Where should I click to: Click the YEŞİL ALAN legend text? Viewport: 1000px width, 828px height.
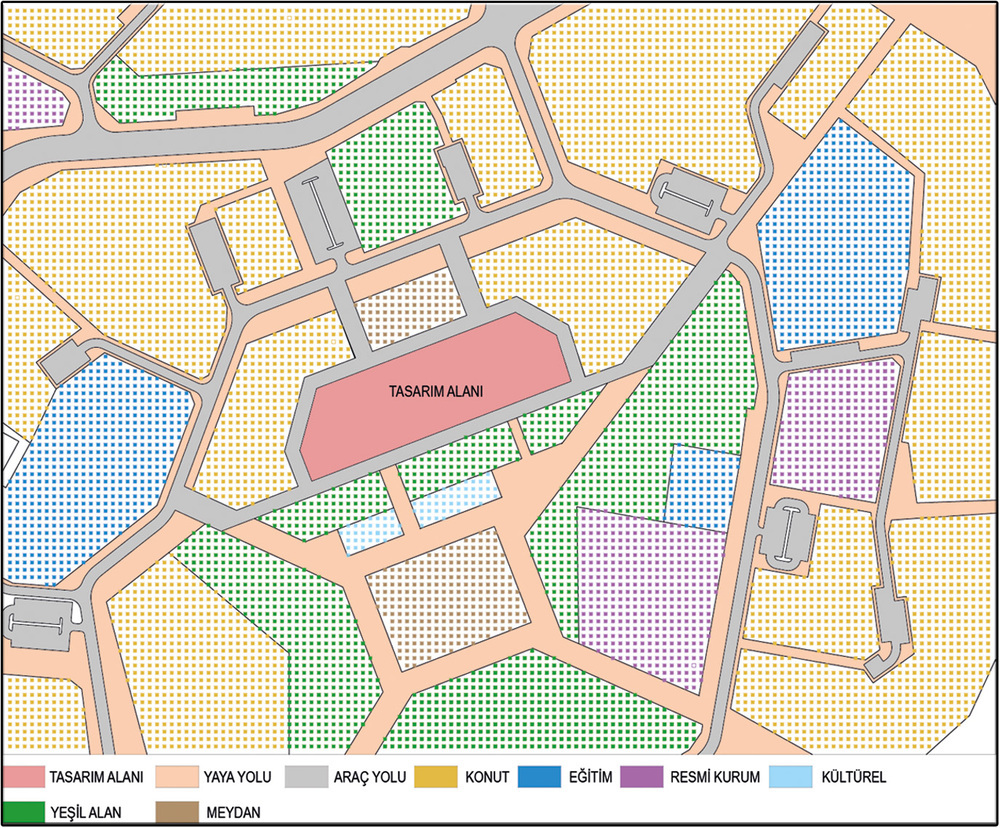(85, 812)
